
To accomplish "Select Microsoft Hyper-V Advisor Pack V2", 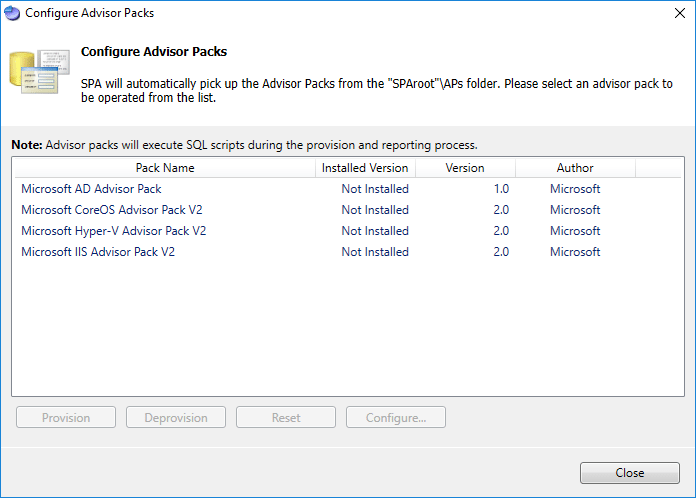I will [114, 231].
